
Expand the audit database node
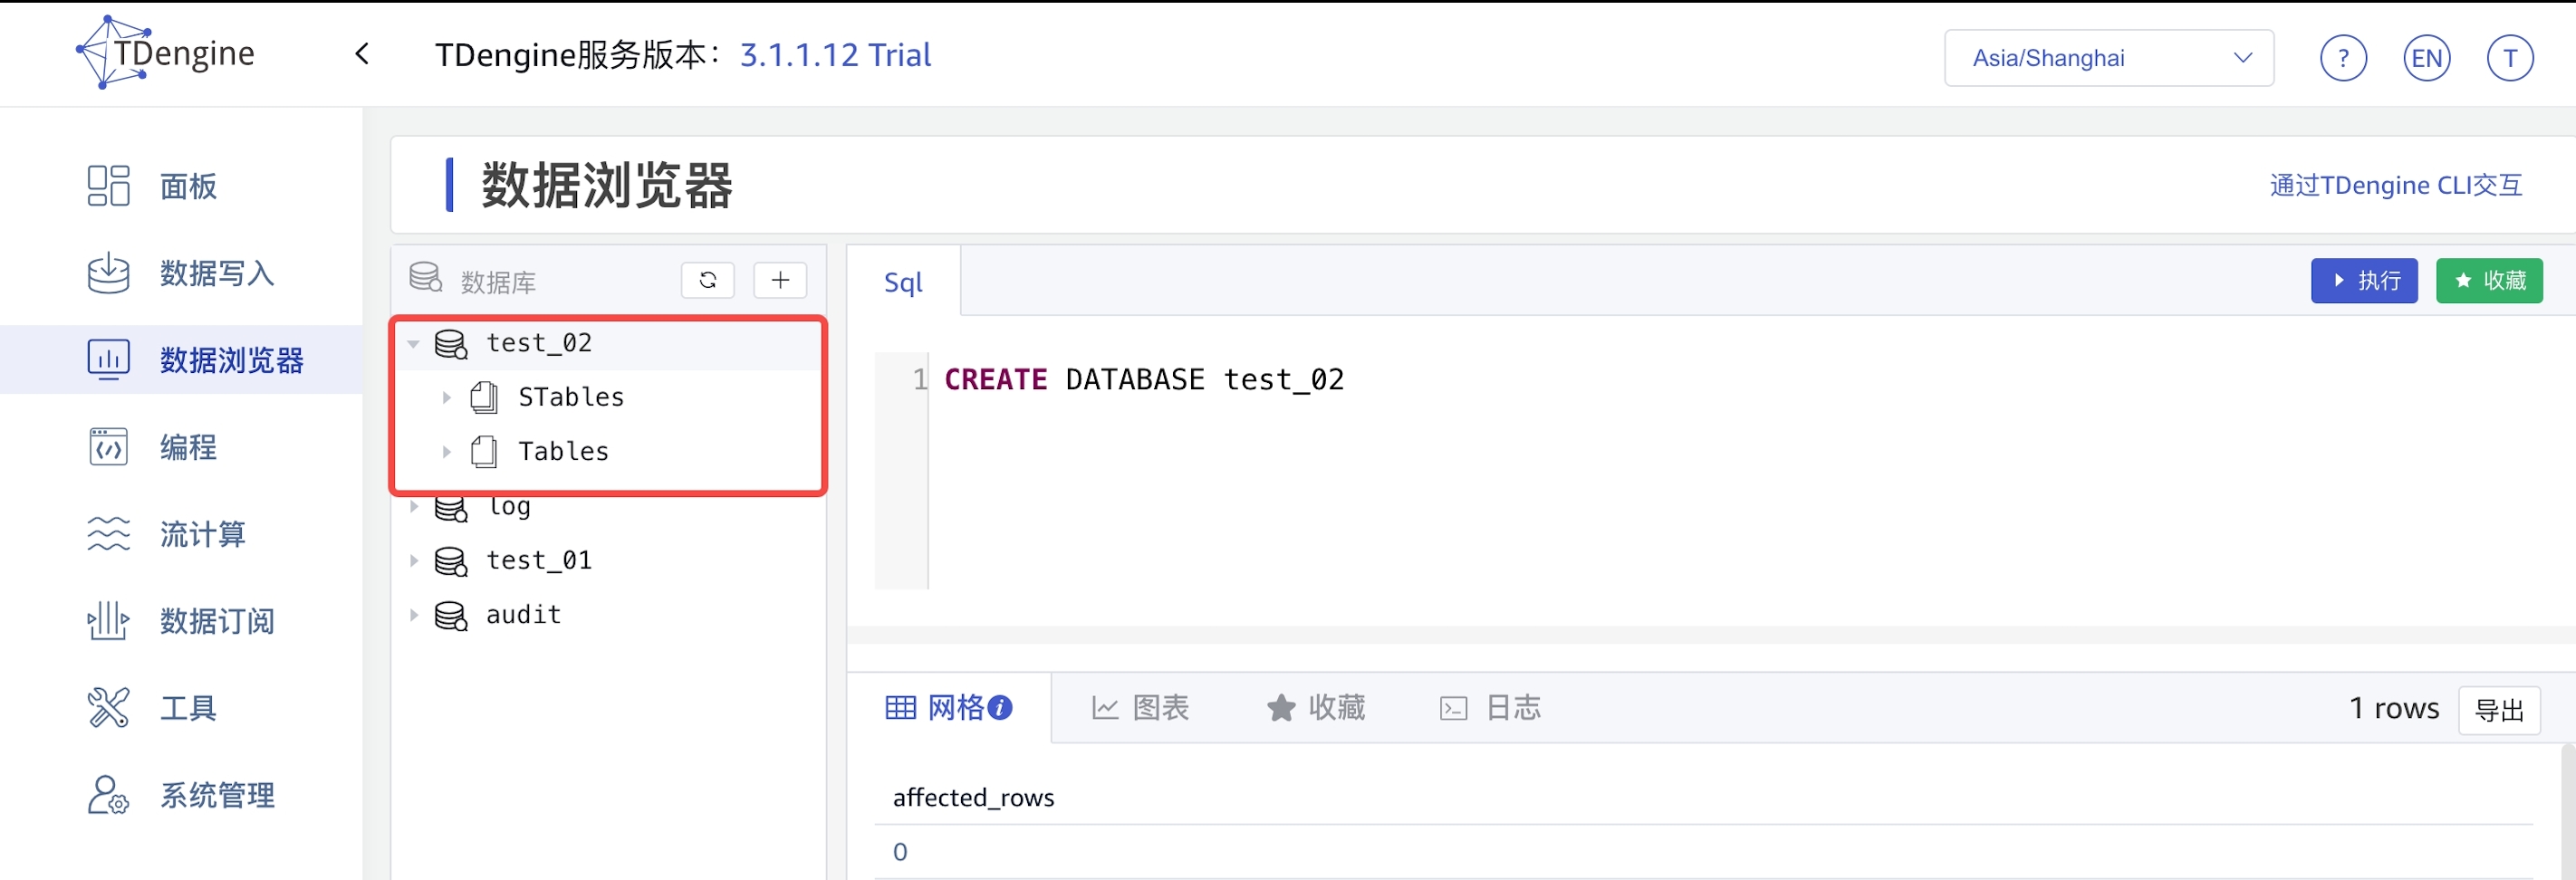413,615
